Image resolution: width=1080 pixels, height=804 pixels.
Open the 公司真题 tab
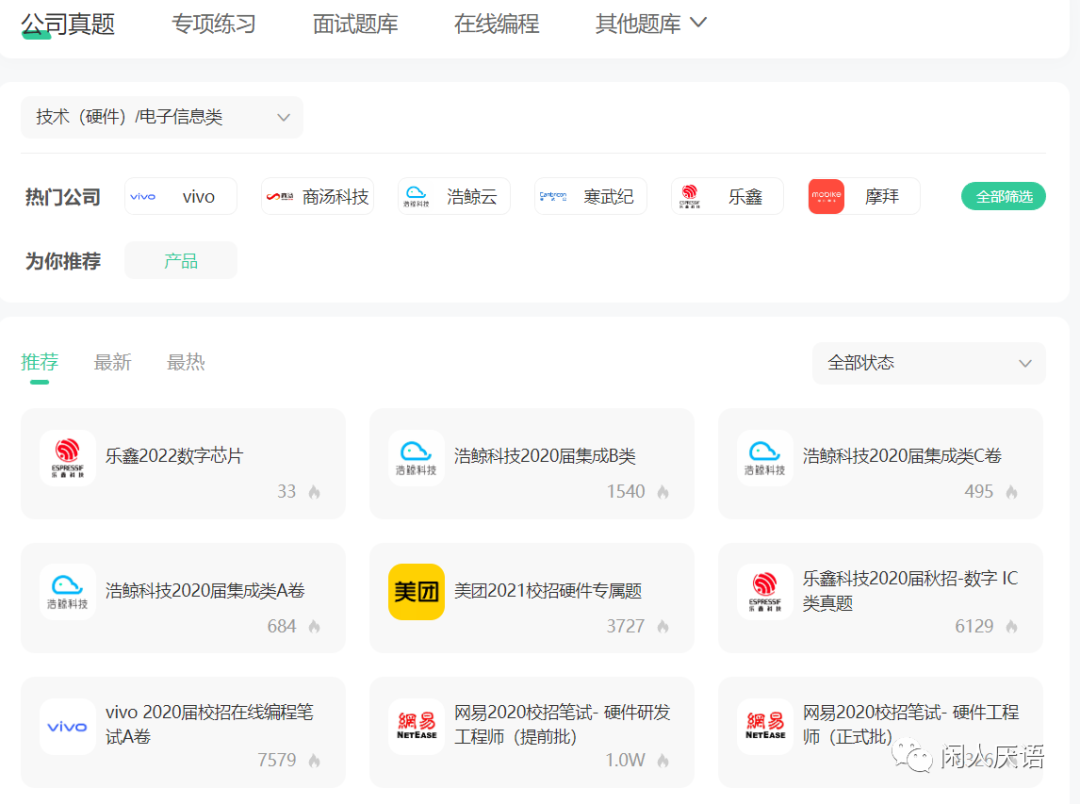point(68,24)
